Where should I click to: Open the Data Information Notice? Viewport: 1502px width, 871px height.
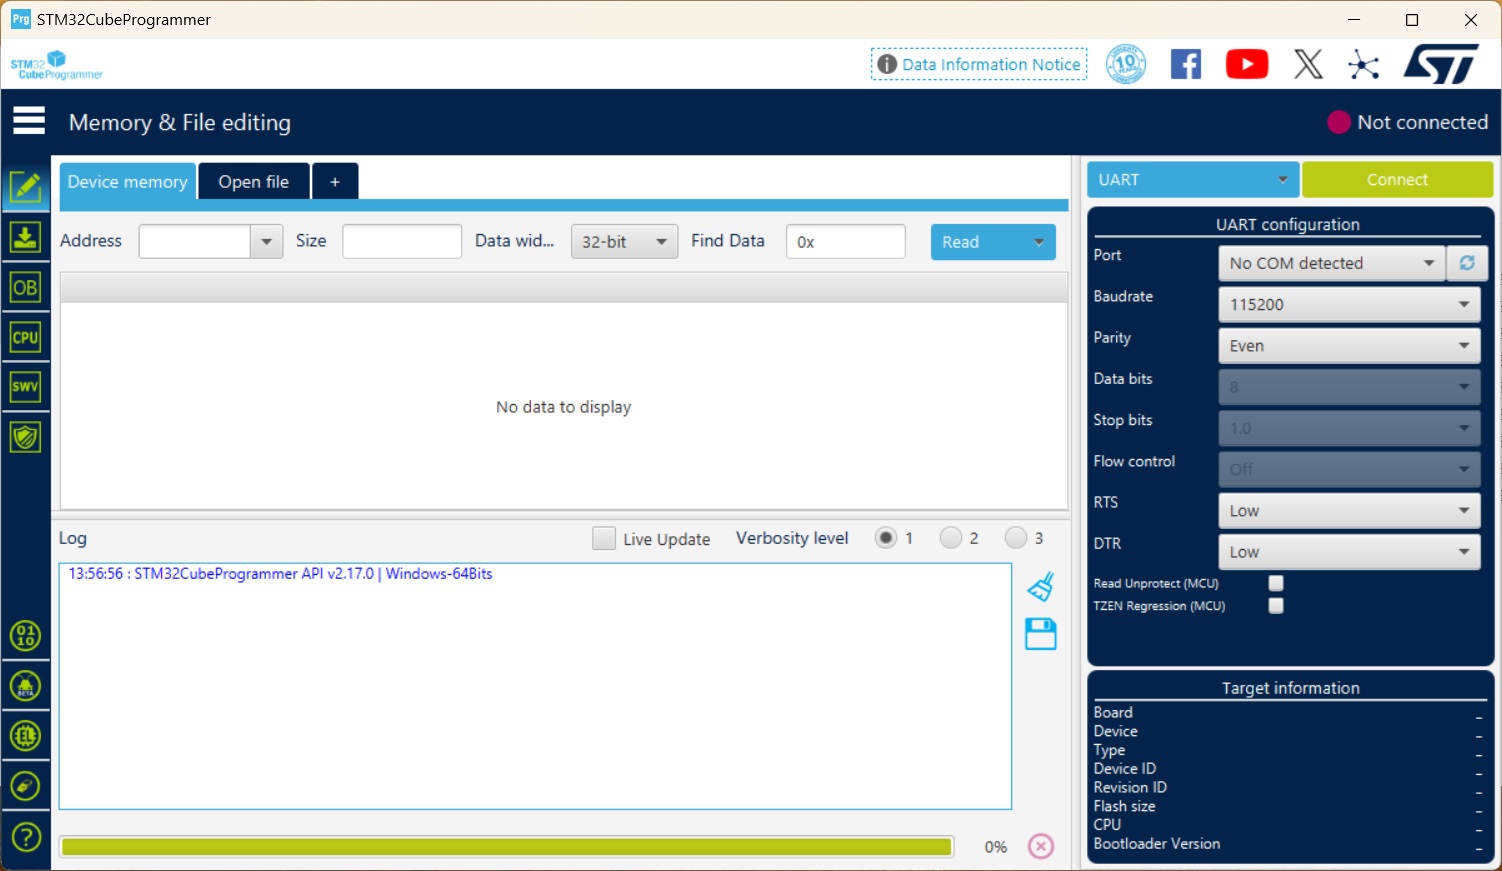[979, 64]
